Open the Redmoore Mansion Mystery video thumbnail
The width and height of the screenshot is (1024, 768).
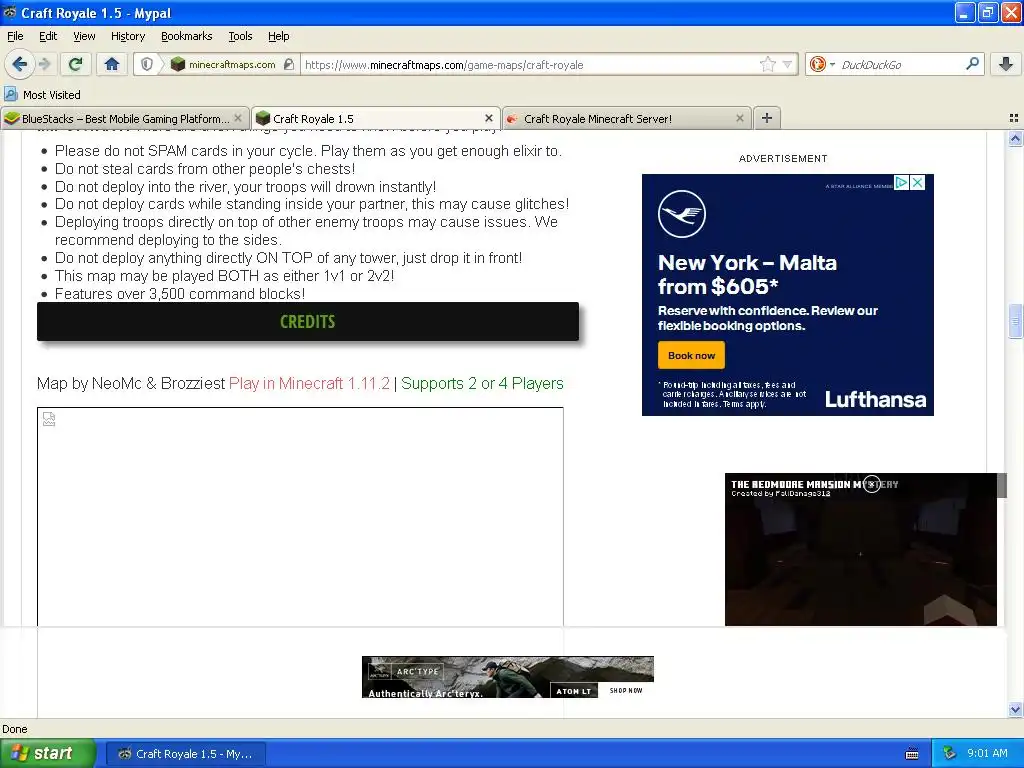(x=861, y=549)
